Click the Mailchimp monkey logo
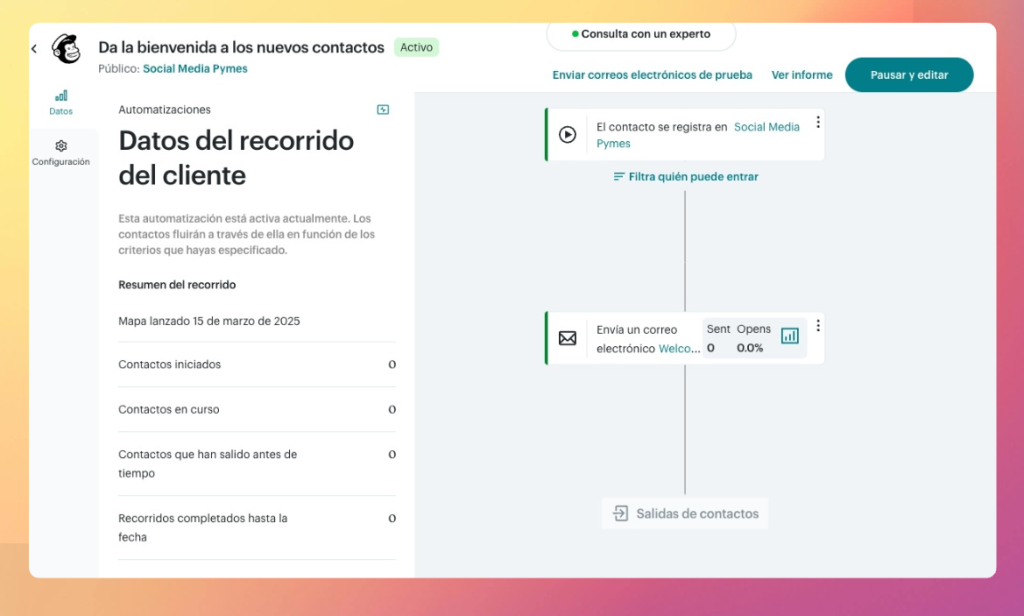The width and height of the screenshot is (1024, 616). 66,49
